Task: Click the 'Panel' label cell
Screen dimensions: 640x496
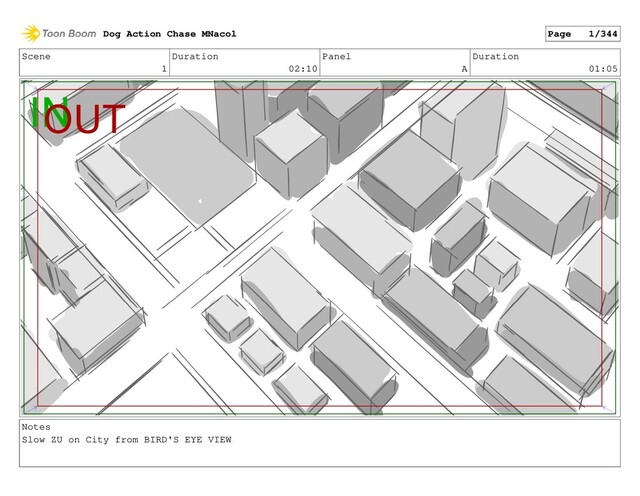Action: tap(395, 62)
